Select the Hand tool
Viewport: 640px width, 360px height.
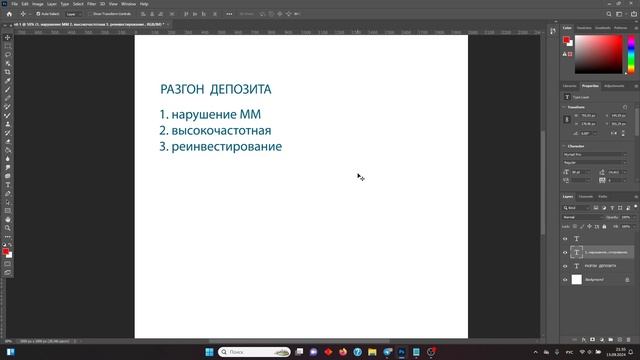click(7, 220)
